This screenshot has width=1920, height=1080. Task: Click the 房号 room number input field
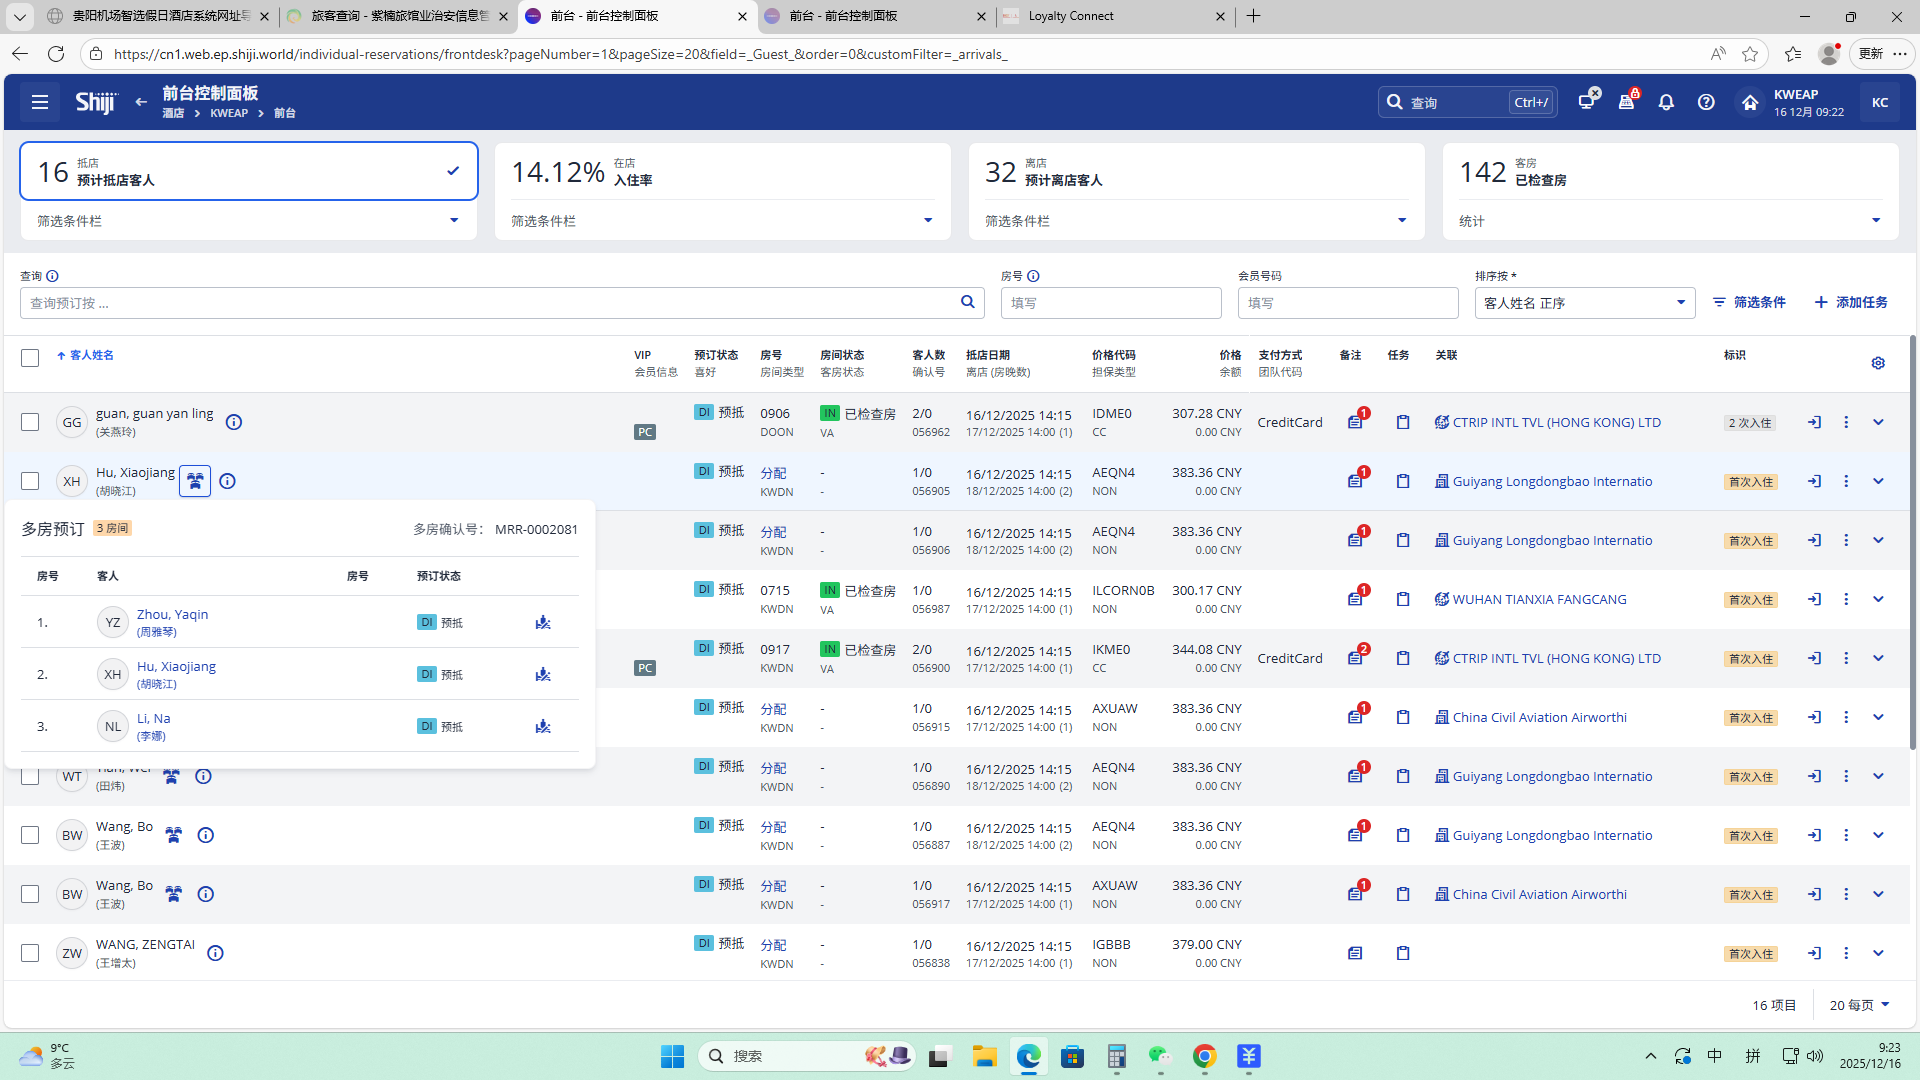[x=1110, y=303]
